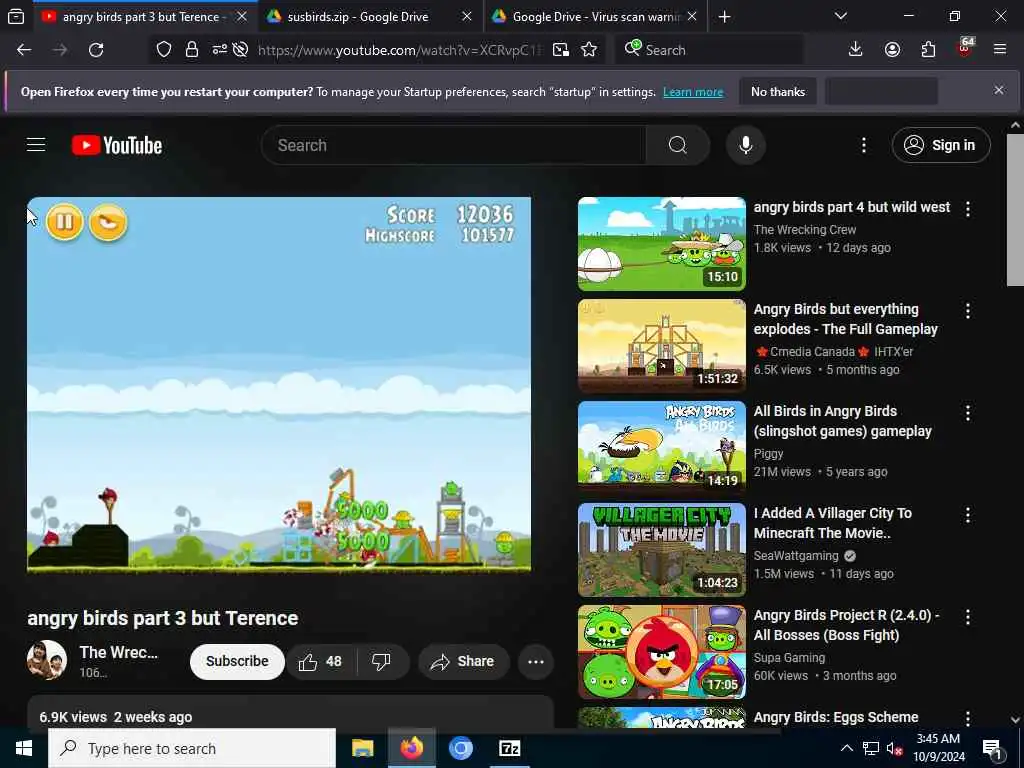Go to YouTube home via logo

117,145
